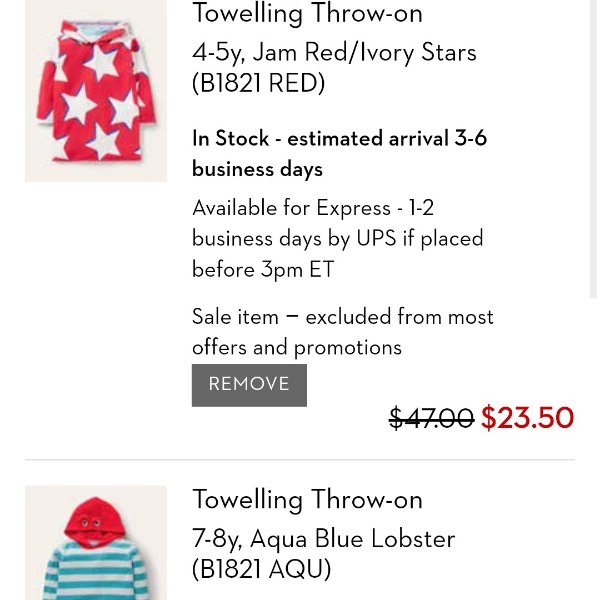The width and height of the screenshot is (600, 600).
Task: Click the In Stock estimated arrival notice
Action: (x=339, y=154)
